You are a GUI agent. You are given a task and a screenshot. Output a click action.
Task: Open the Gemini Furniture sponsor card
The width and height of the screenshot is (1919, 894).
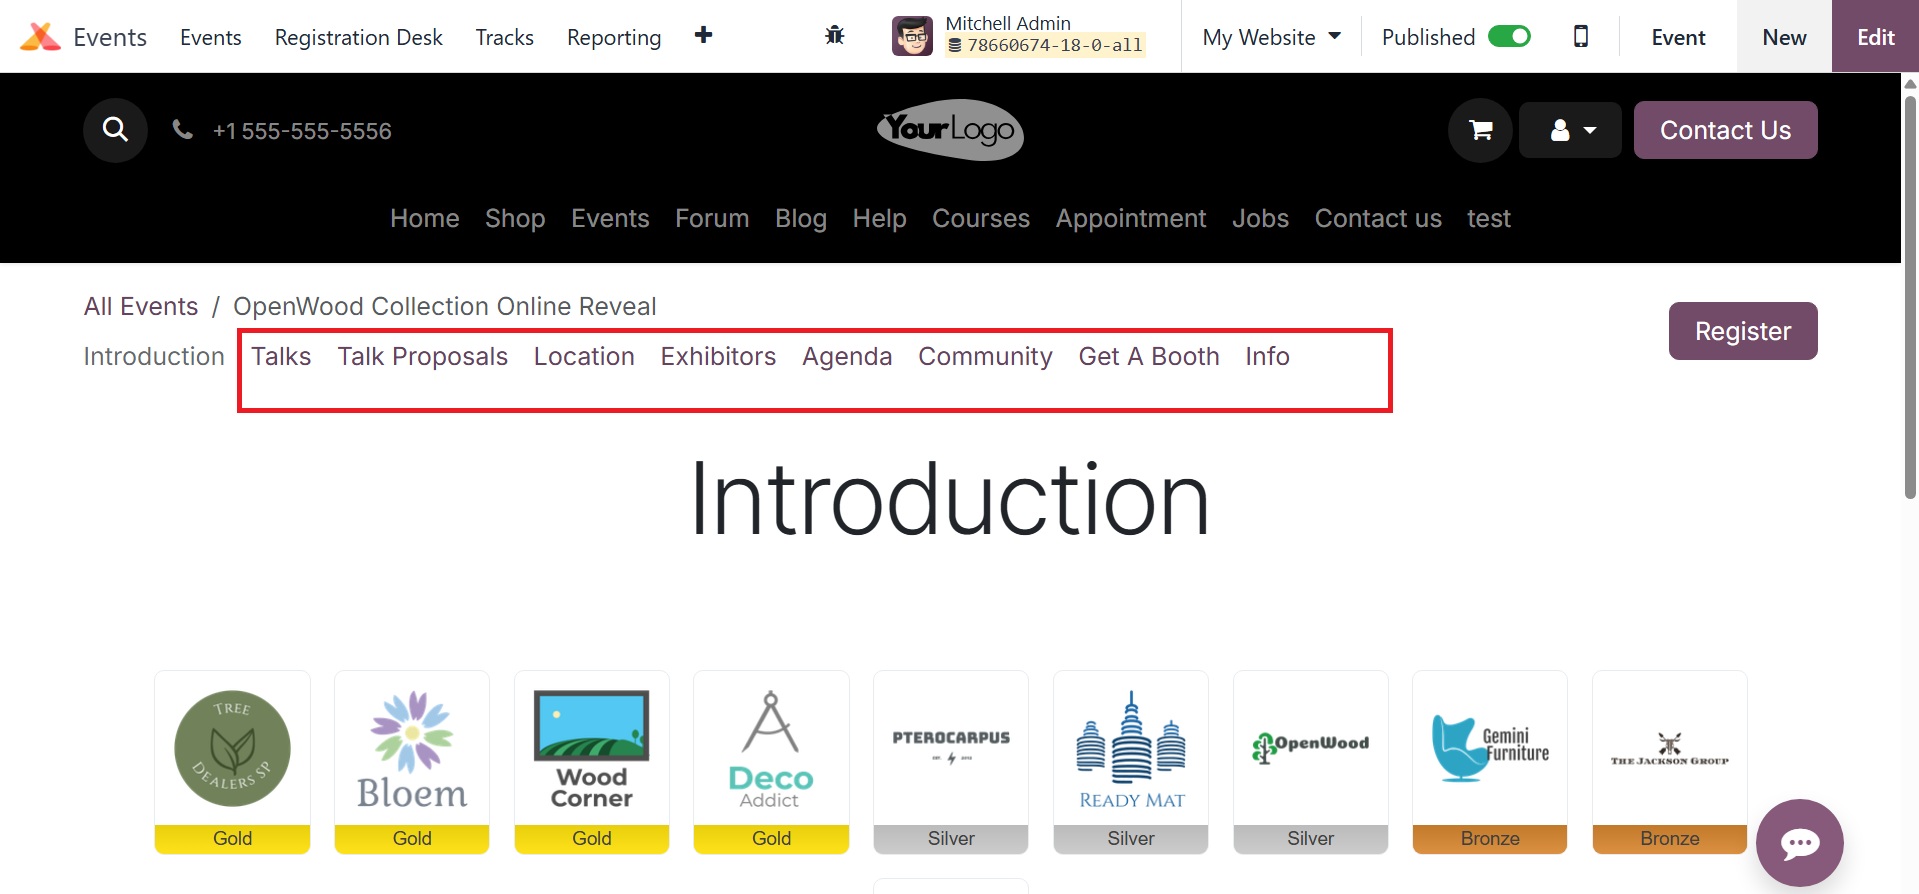(x=1490, y=762)
